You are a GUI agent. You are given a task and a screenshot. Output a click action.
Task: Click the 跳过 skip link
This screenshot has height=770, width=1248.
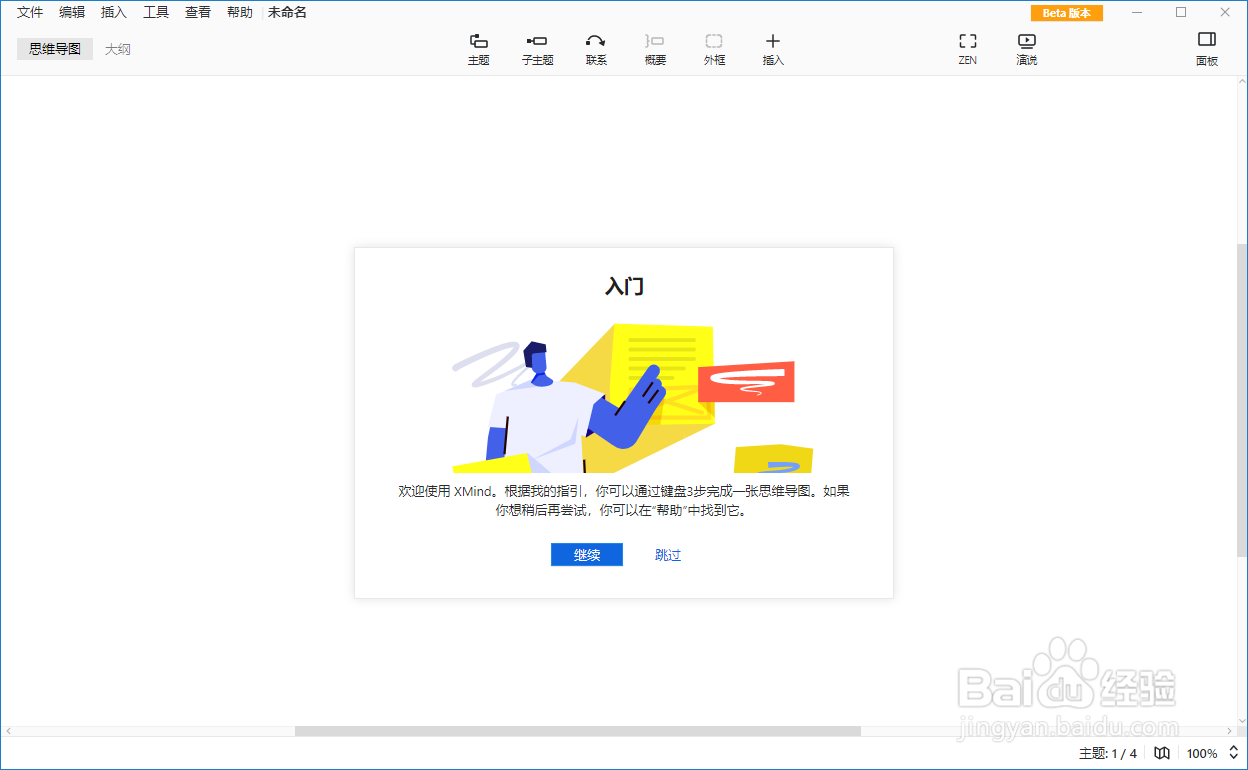(x=668, y=555)
